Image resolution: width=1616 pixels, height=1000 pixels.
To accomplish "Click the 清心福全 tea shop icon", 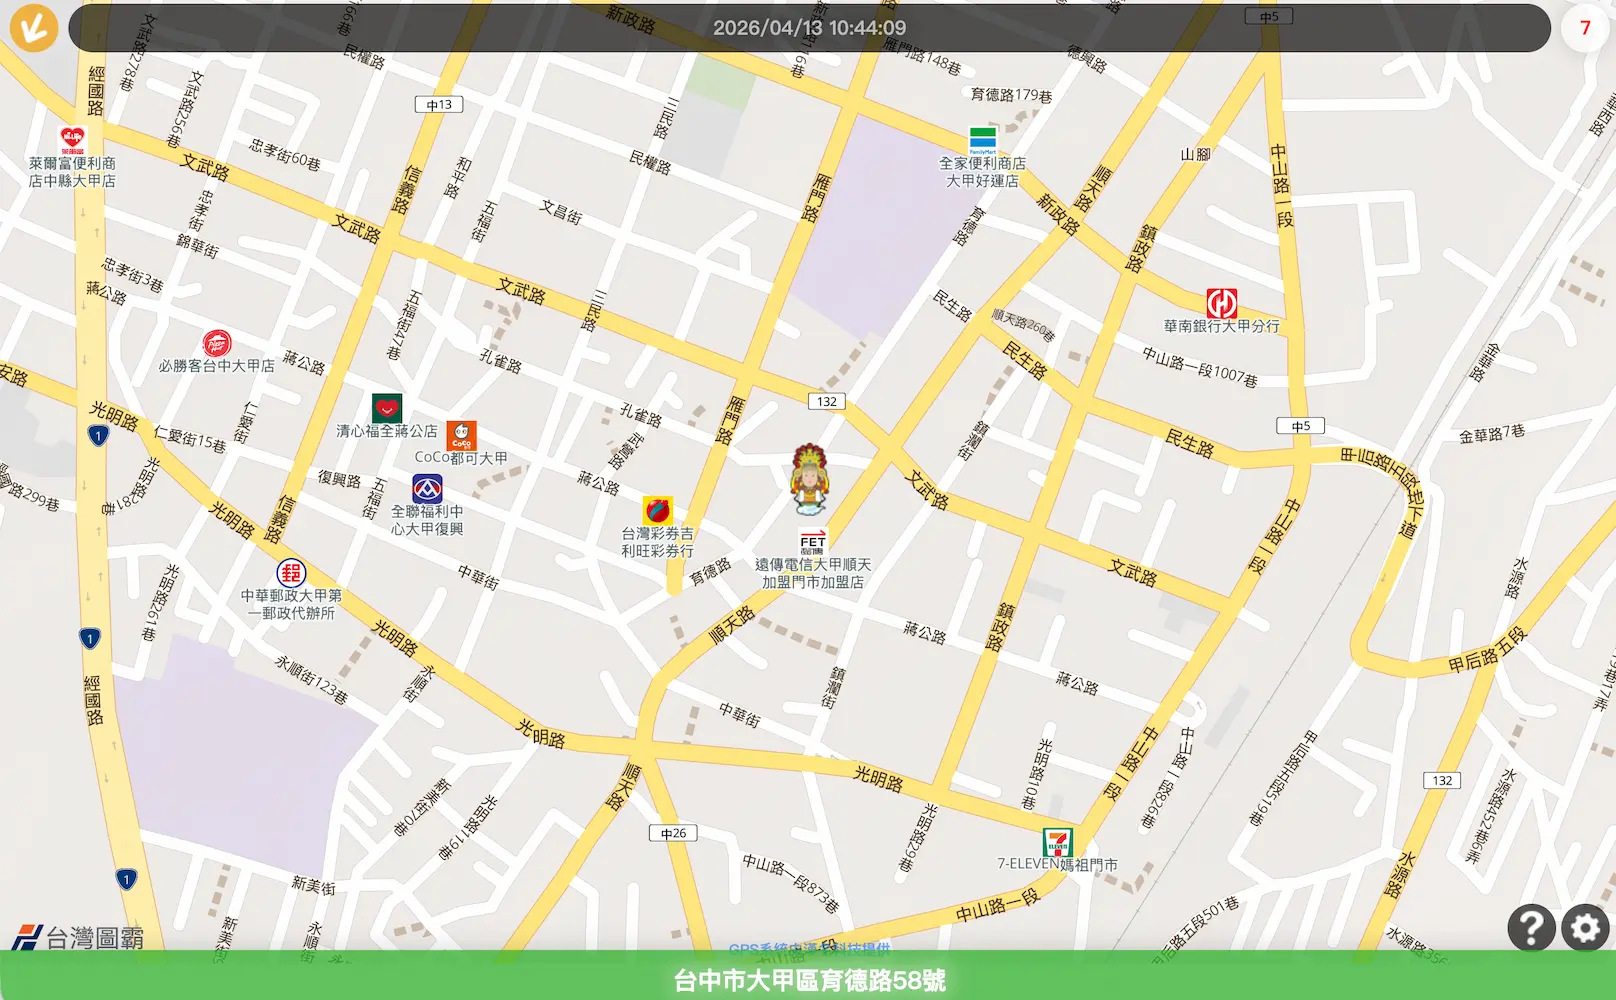I will coord(387,408).
